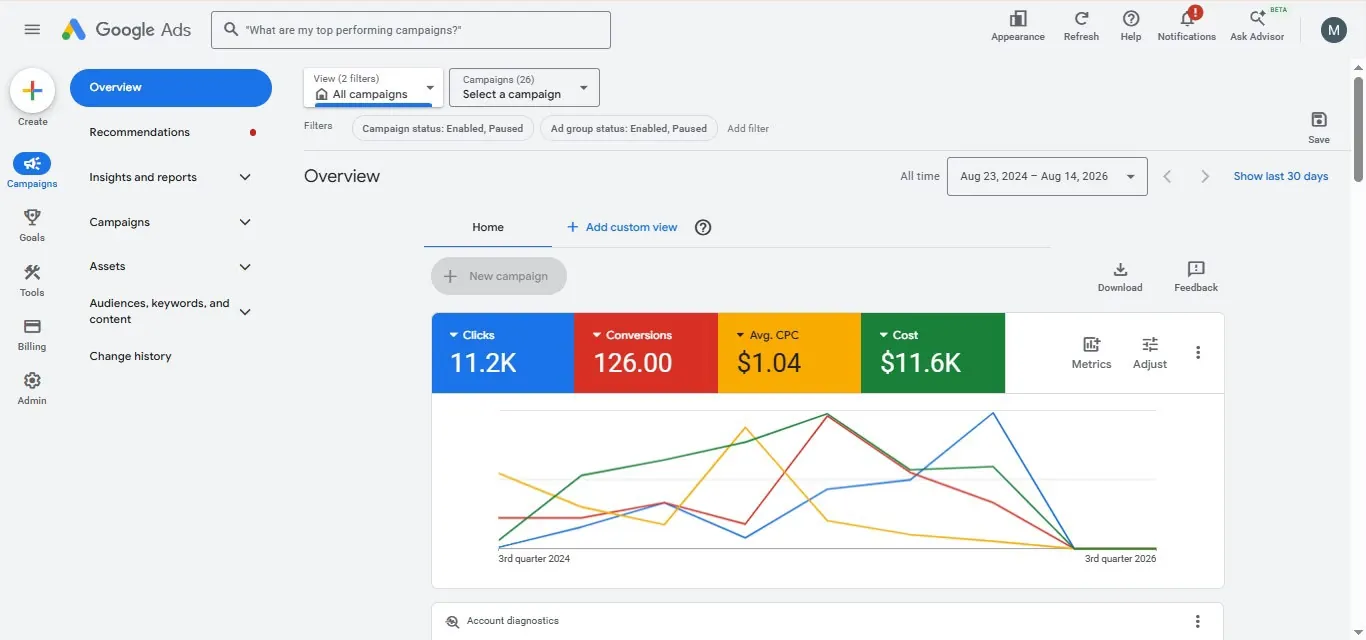The height and width of the screenshot is (640, 1366).
Task: Click New campaign button
Action: pos(499,276)
